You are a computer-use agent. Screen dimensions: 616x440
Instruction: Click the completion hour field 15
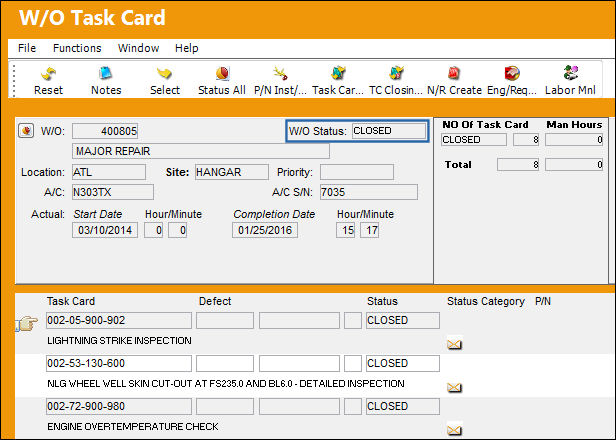pos(346,230)
